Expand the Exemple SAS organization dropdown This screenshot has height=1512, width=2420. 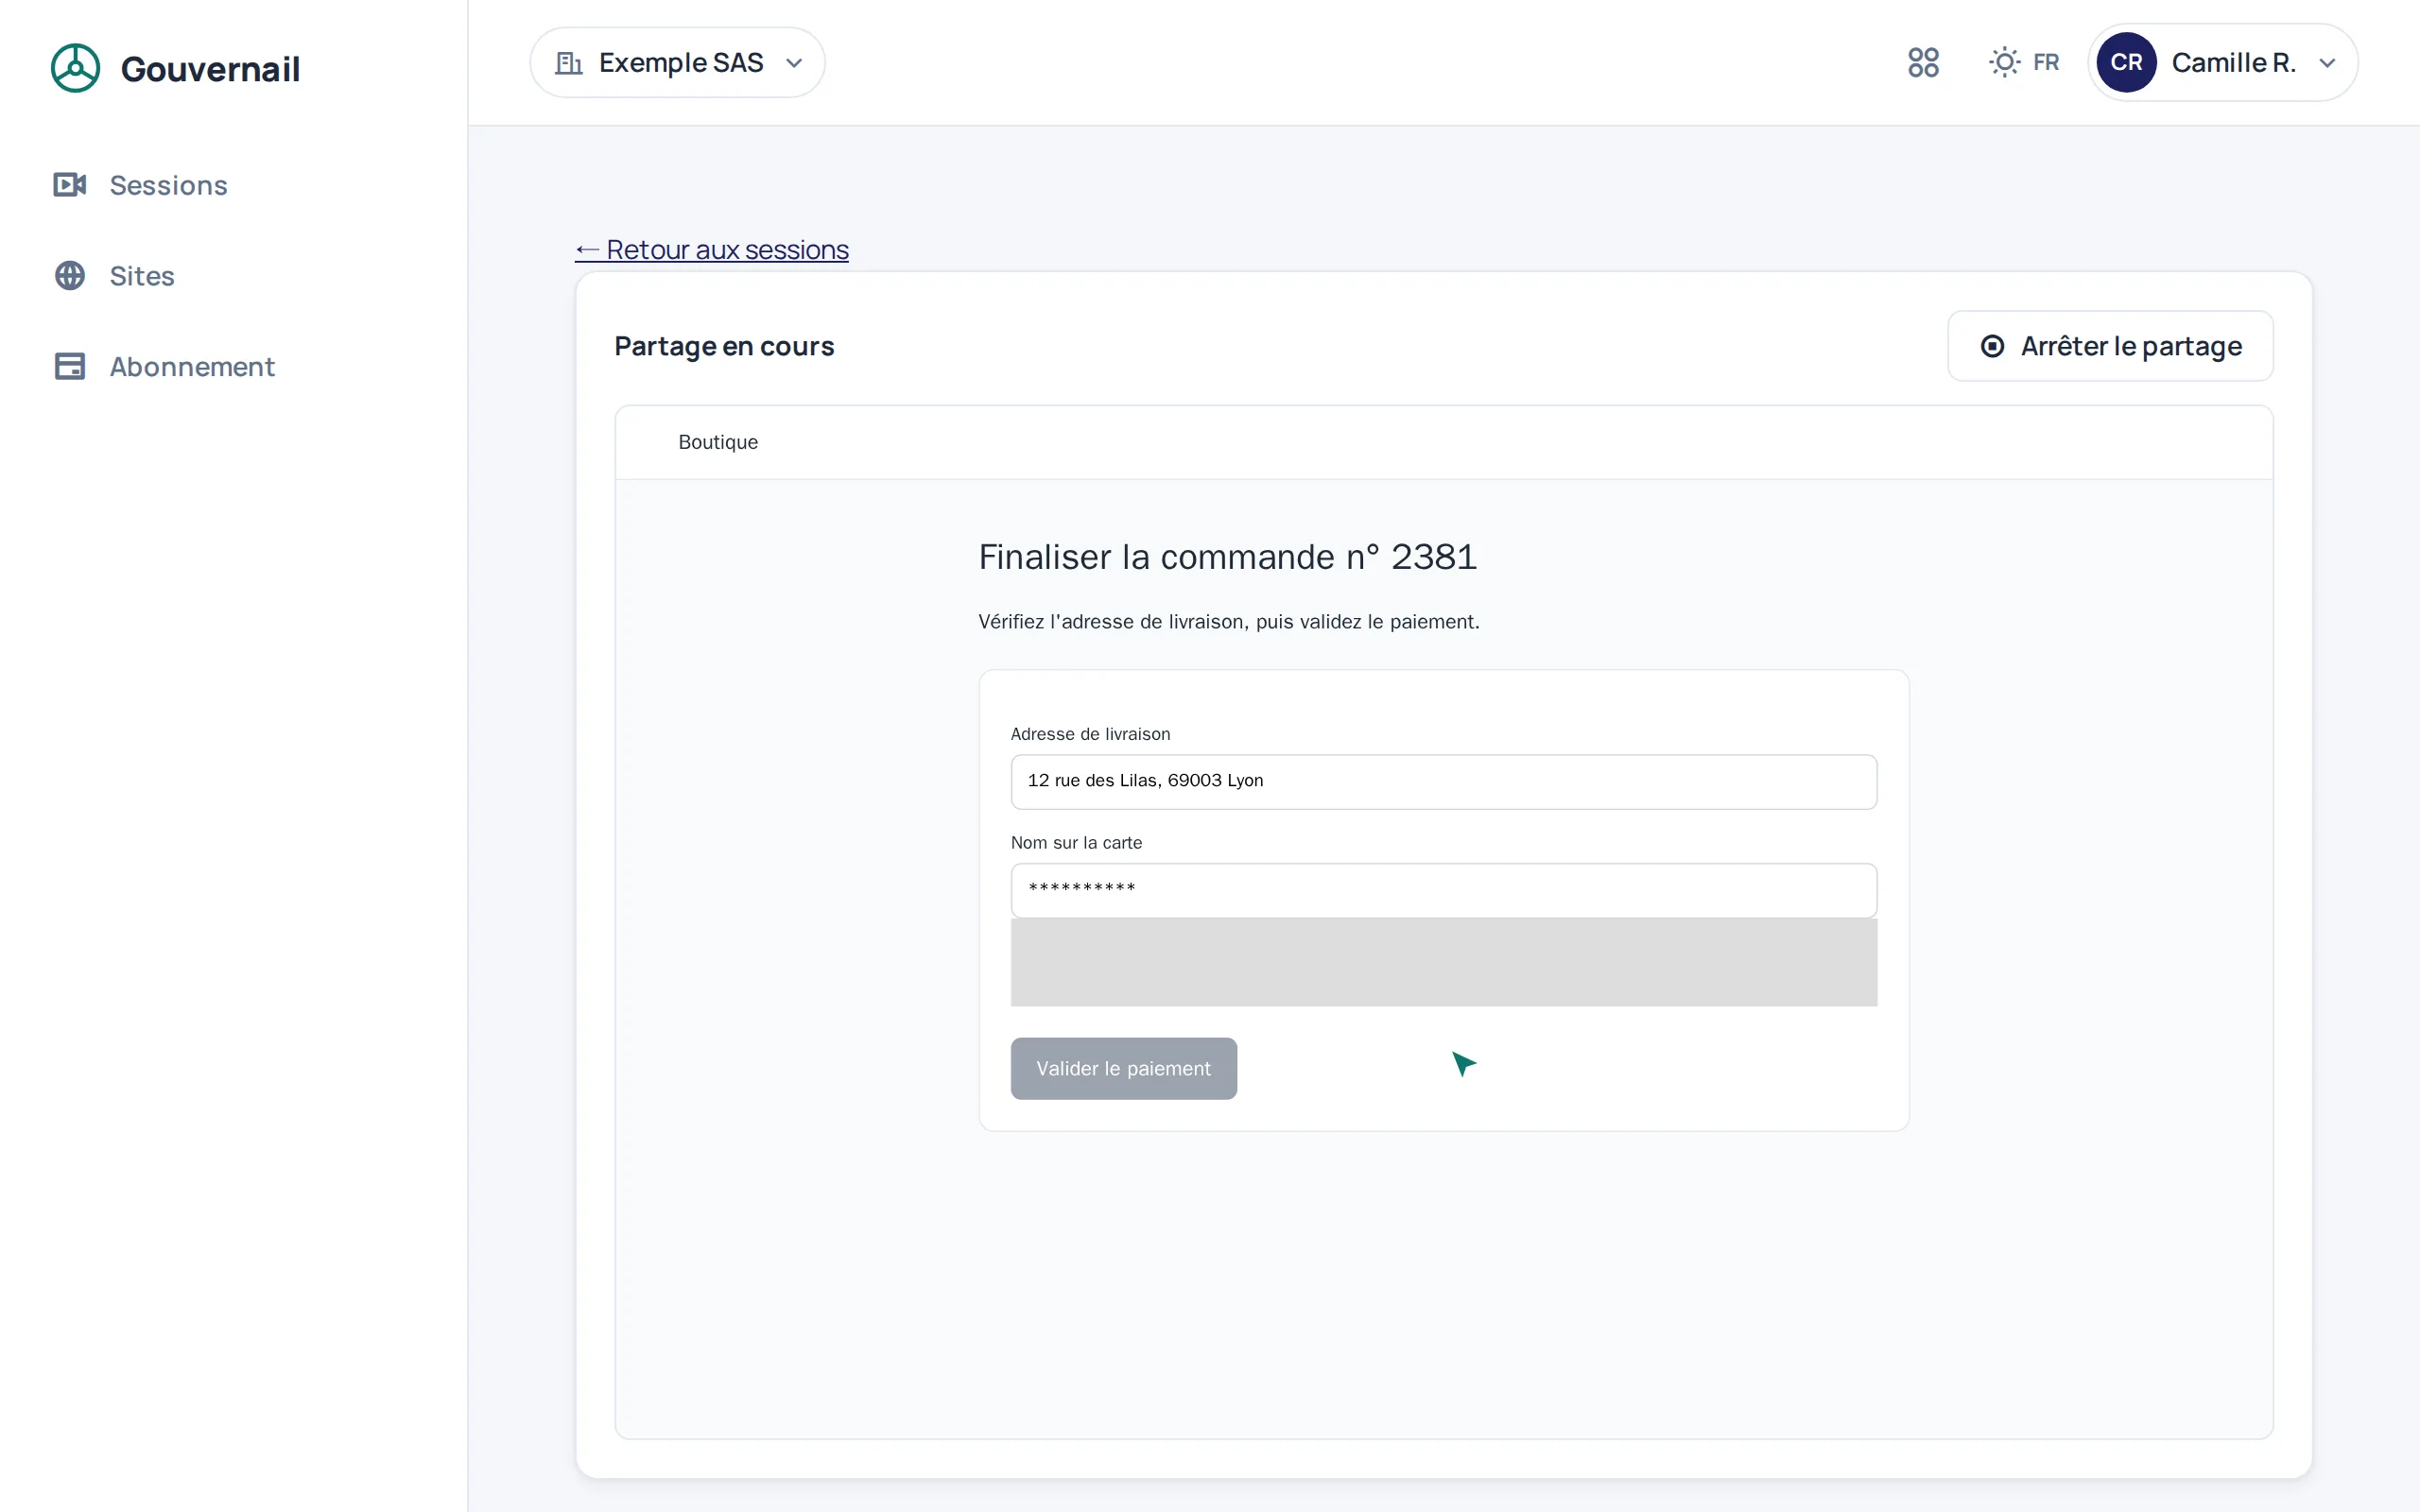(677, 62)
